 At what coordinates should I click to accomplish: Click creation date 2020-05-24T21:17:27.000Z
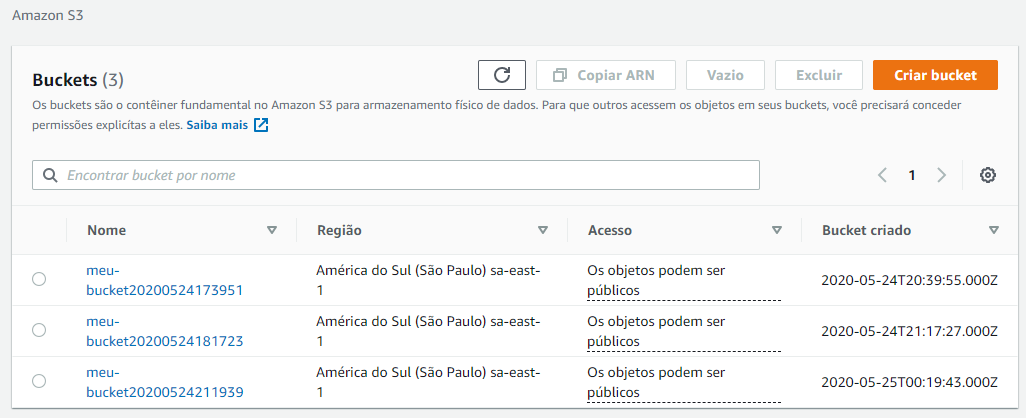pos(909,331)
